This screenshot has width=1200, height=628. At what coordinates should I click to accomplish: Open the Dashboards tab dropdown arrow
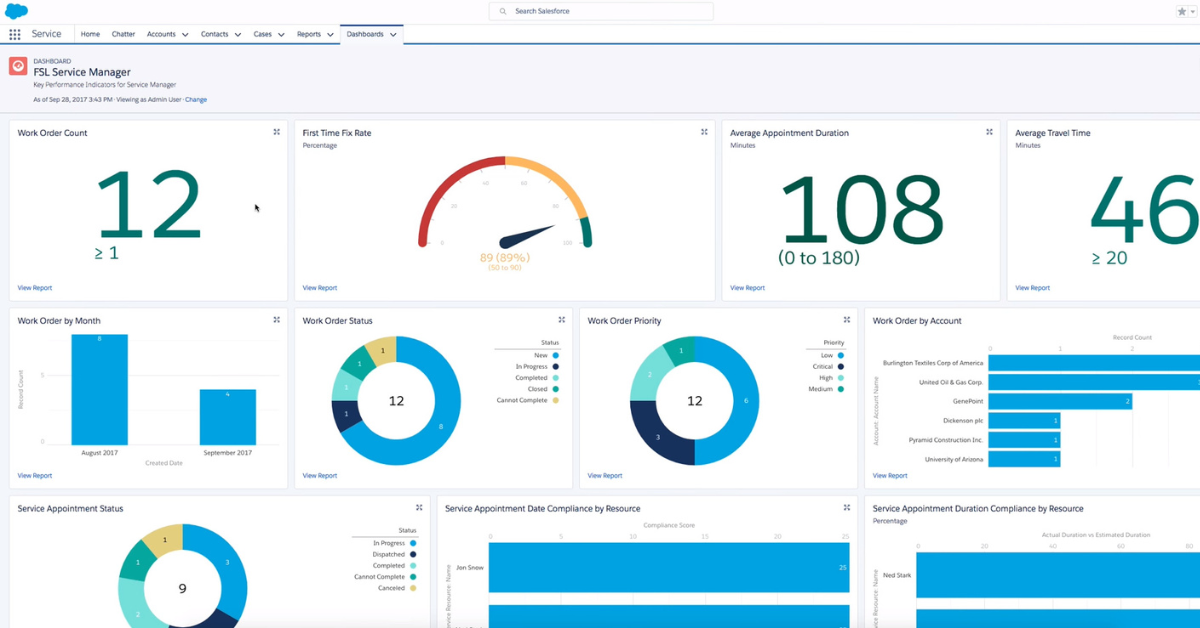394,35
